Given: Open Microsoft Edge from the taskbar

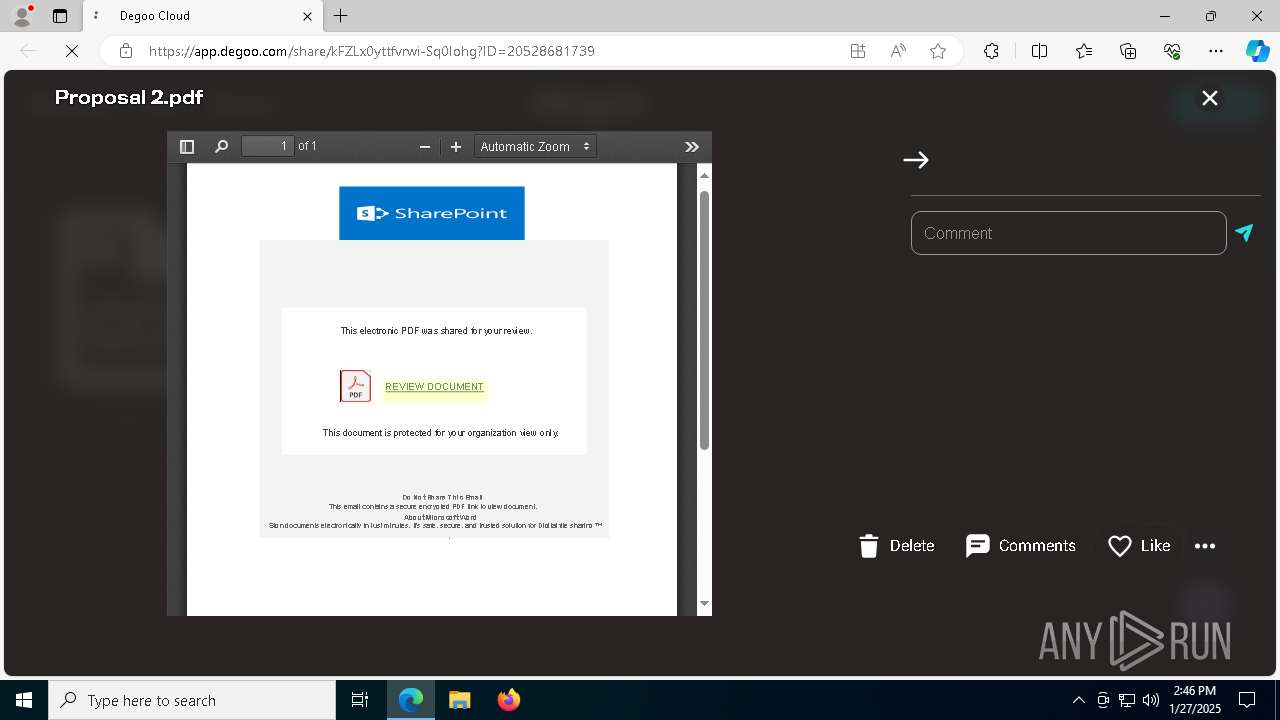Looking at the screenshot, I should click(x=411, y=700).
